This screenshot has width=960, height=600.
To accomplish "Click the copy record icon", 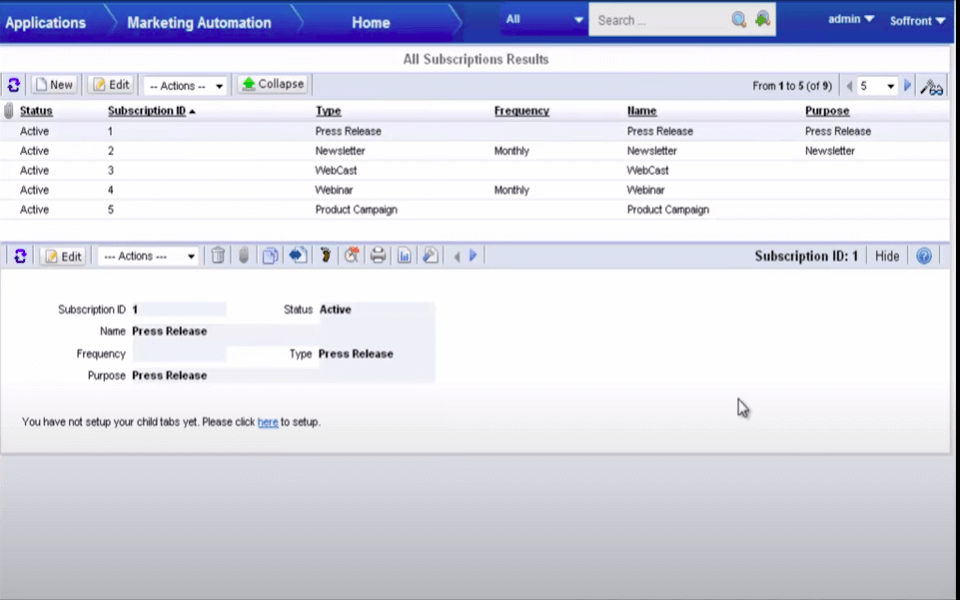I will 270,255.
